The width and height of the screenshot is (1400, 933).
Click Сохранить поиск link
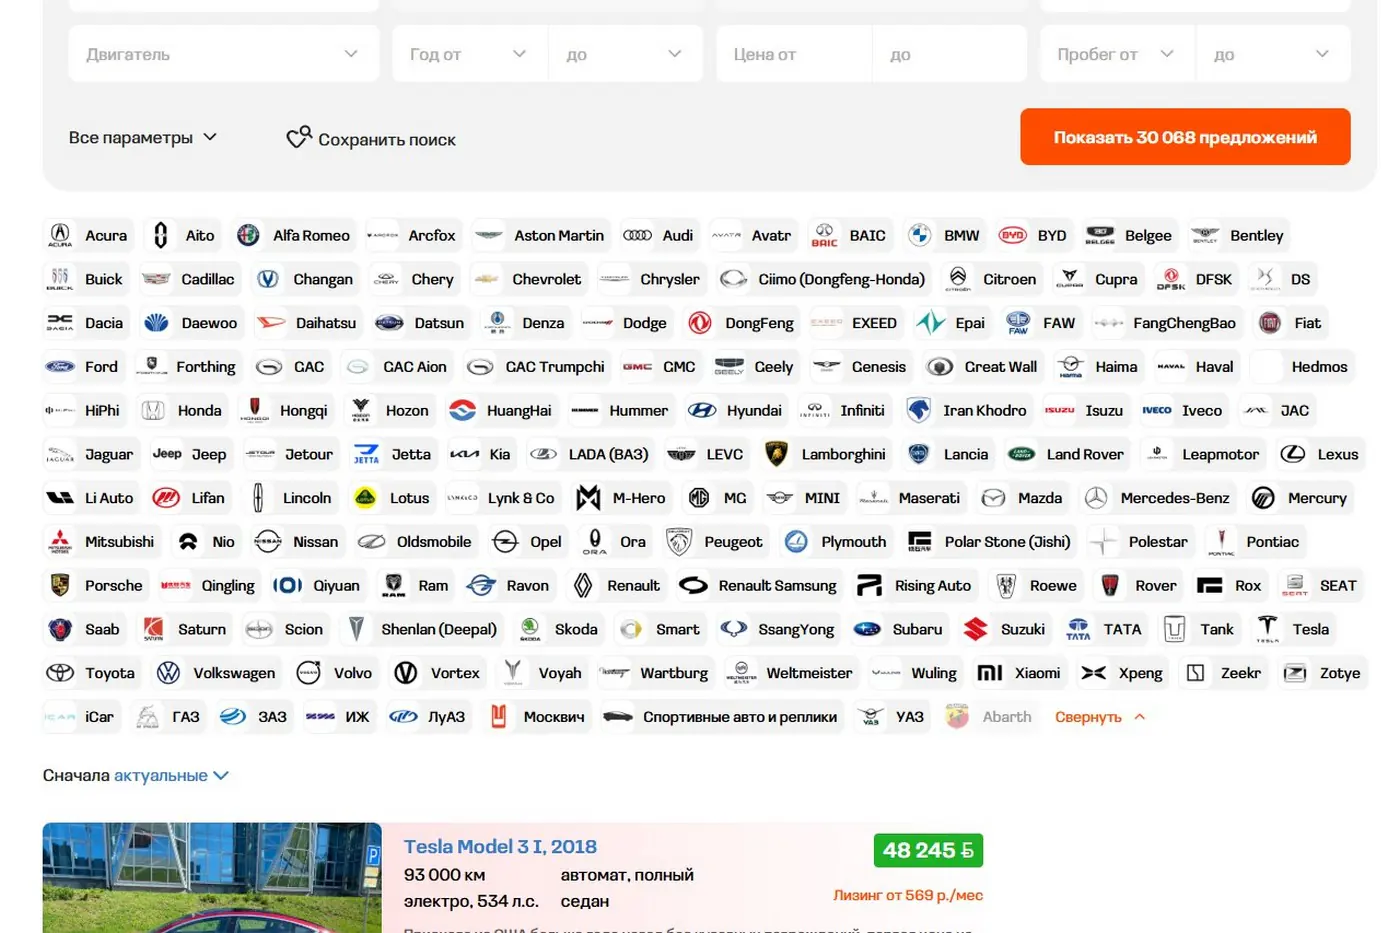[387, 140]
